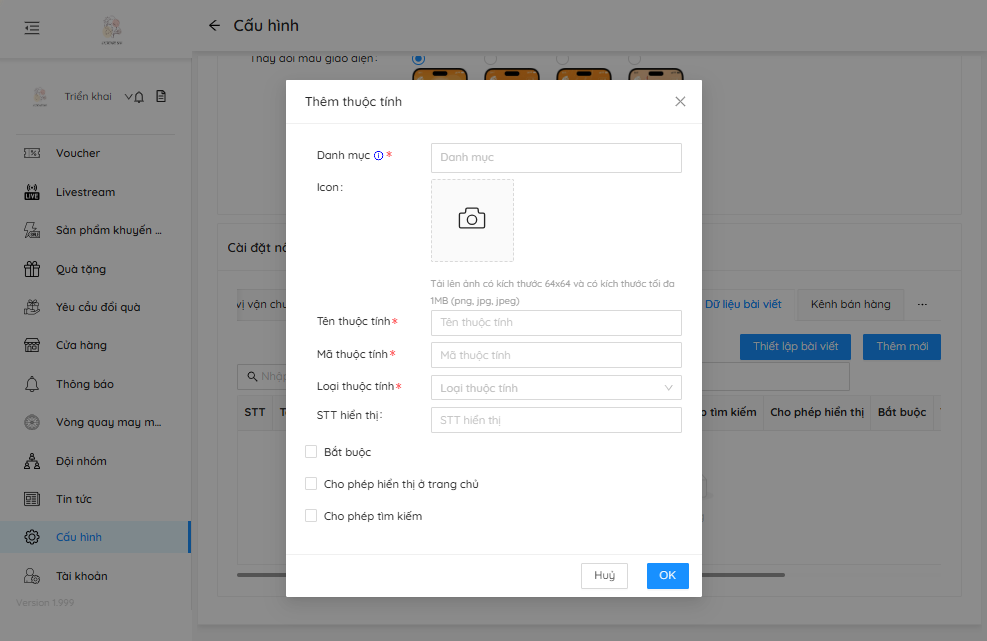Expand the Triển khai environment dropdown
Image resolution: width=987 pixels, height=641 pixels.
point(127,97)
